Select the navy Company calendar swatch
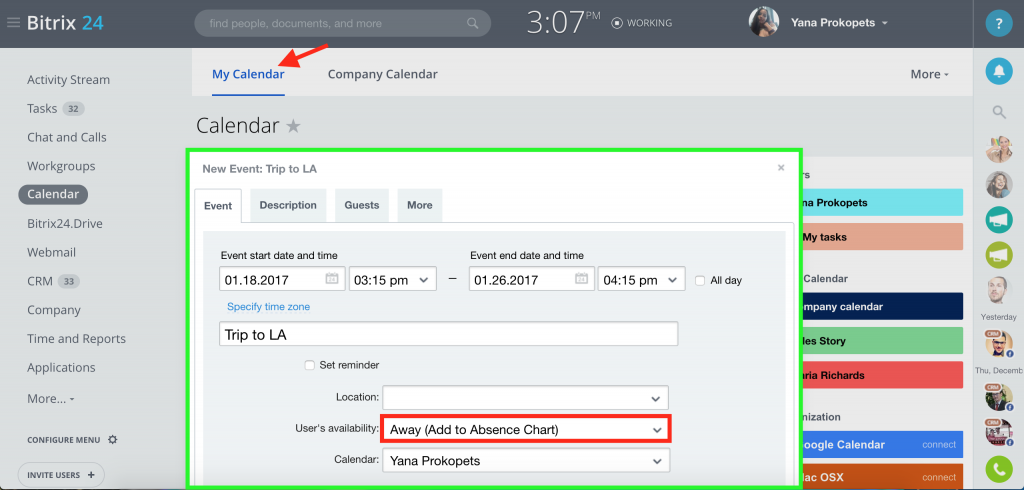The height and width of the screenshot is (490, 1024). pos(882,306)
